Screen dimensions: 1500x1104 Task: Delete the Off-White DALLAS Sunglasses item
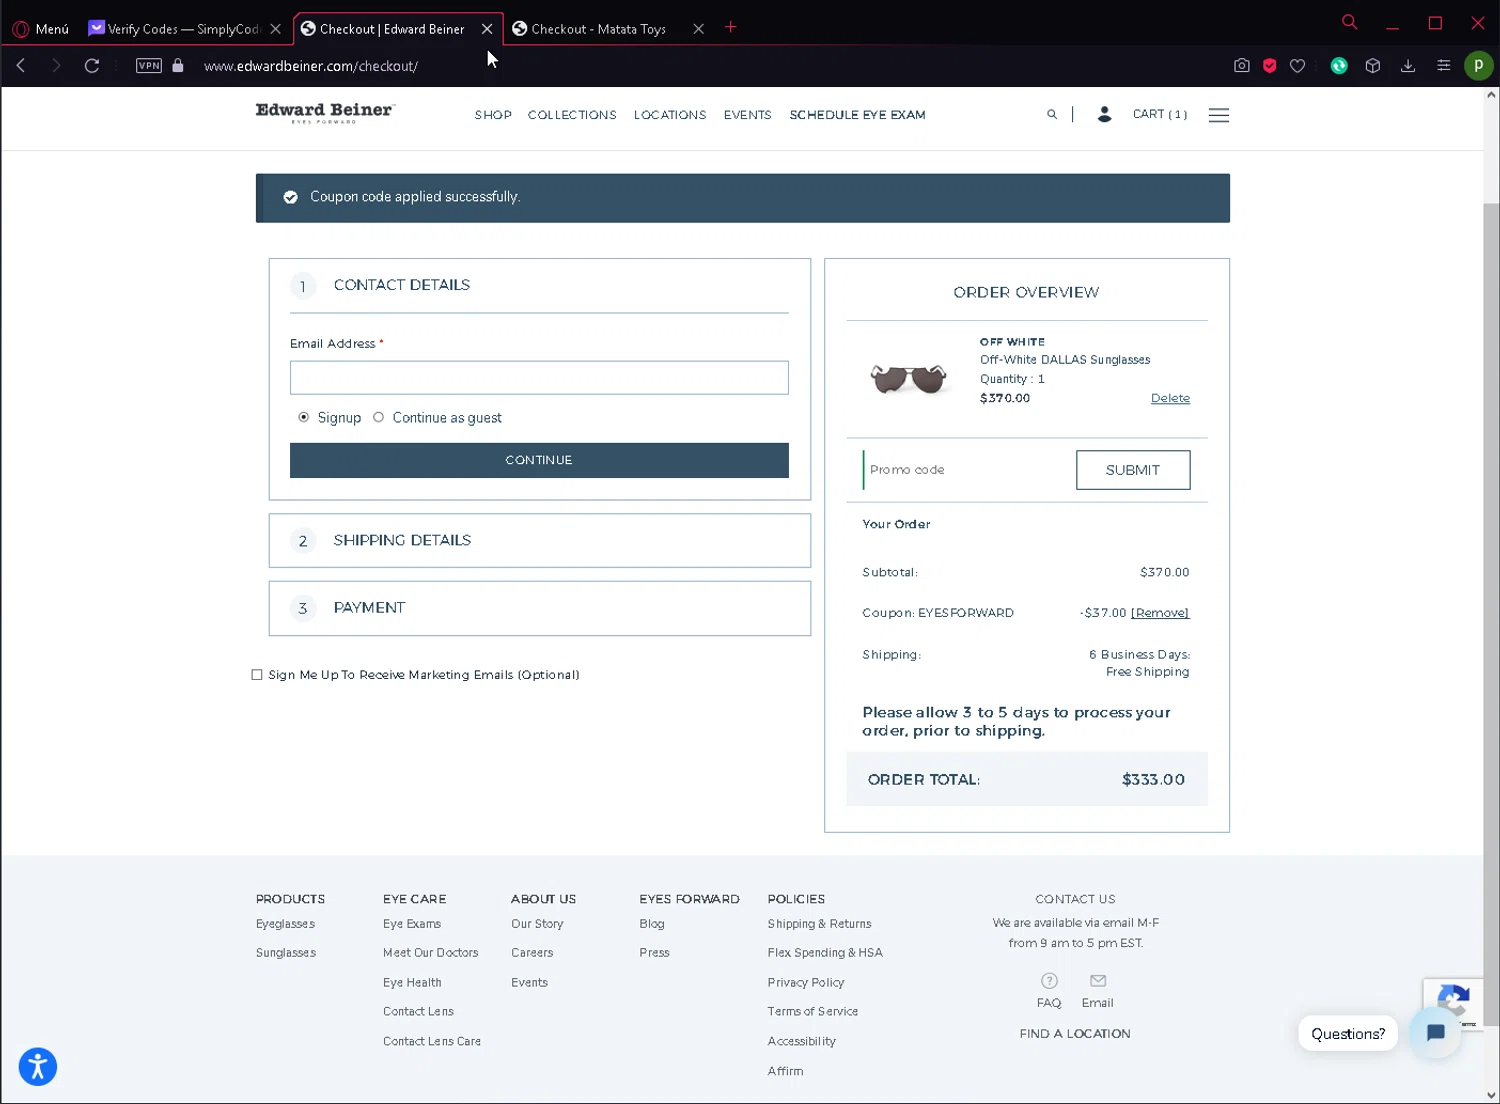point(1170,398)
